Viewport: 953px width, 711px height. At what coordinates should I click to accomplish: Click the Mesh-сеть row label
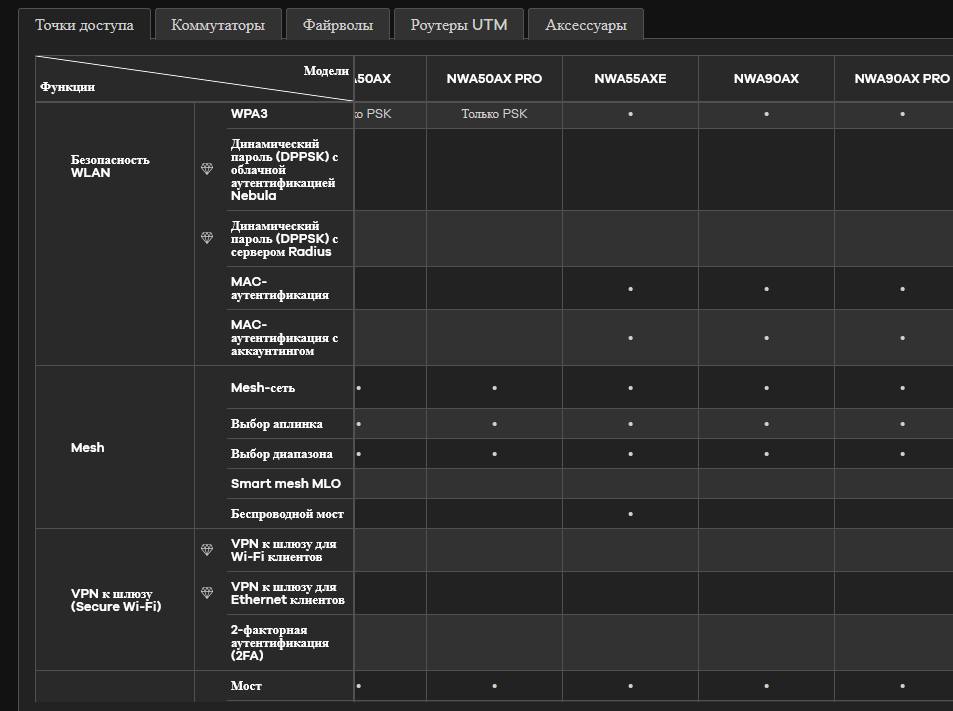click(x=263, y=387)
